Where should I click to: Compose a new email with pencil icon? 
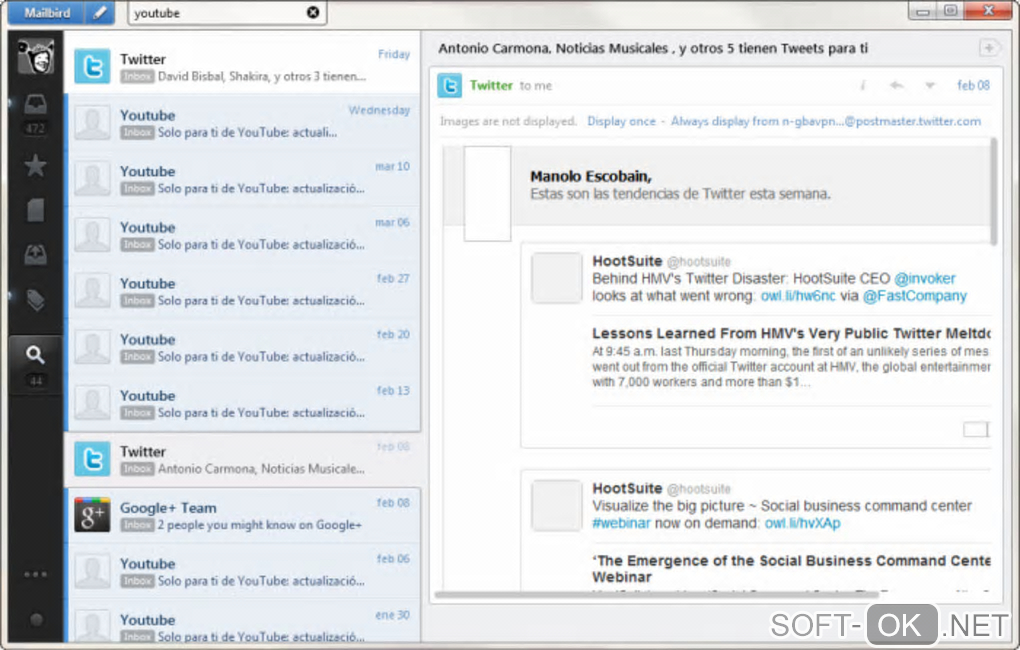100,12
